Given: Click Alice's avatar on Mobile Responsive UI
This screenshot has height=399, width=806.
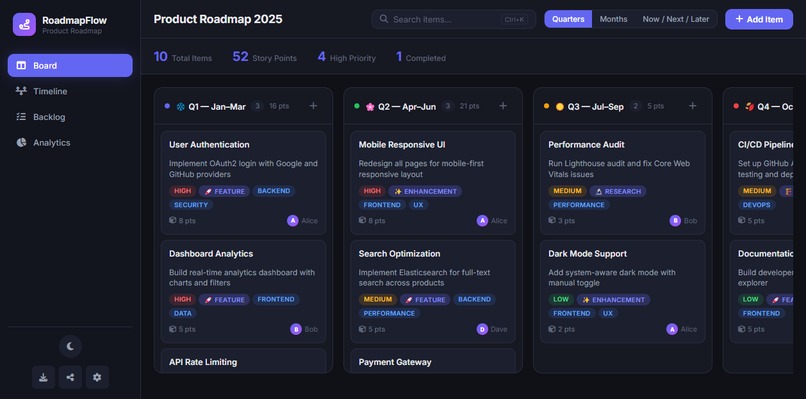Looking at the screenshot, I should [482, 221].
